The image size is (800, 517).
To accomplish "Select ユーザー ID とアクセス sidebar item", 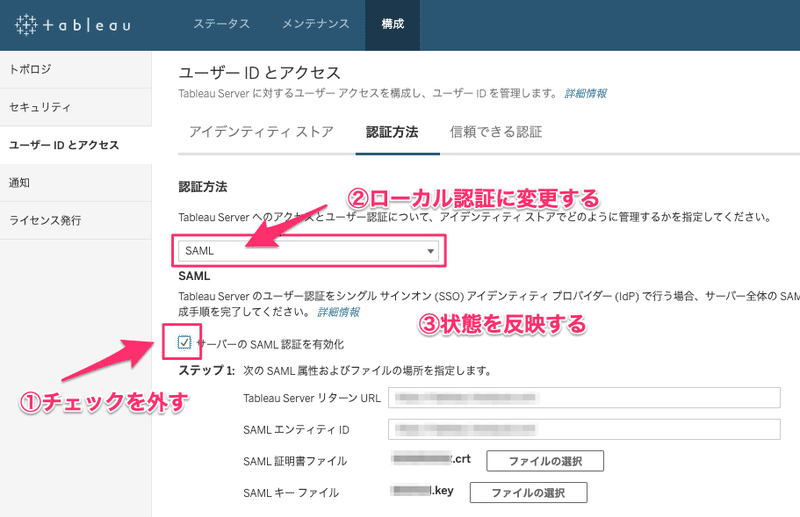I will (x=76, y=145).
